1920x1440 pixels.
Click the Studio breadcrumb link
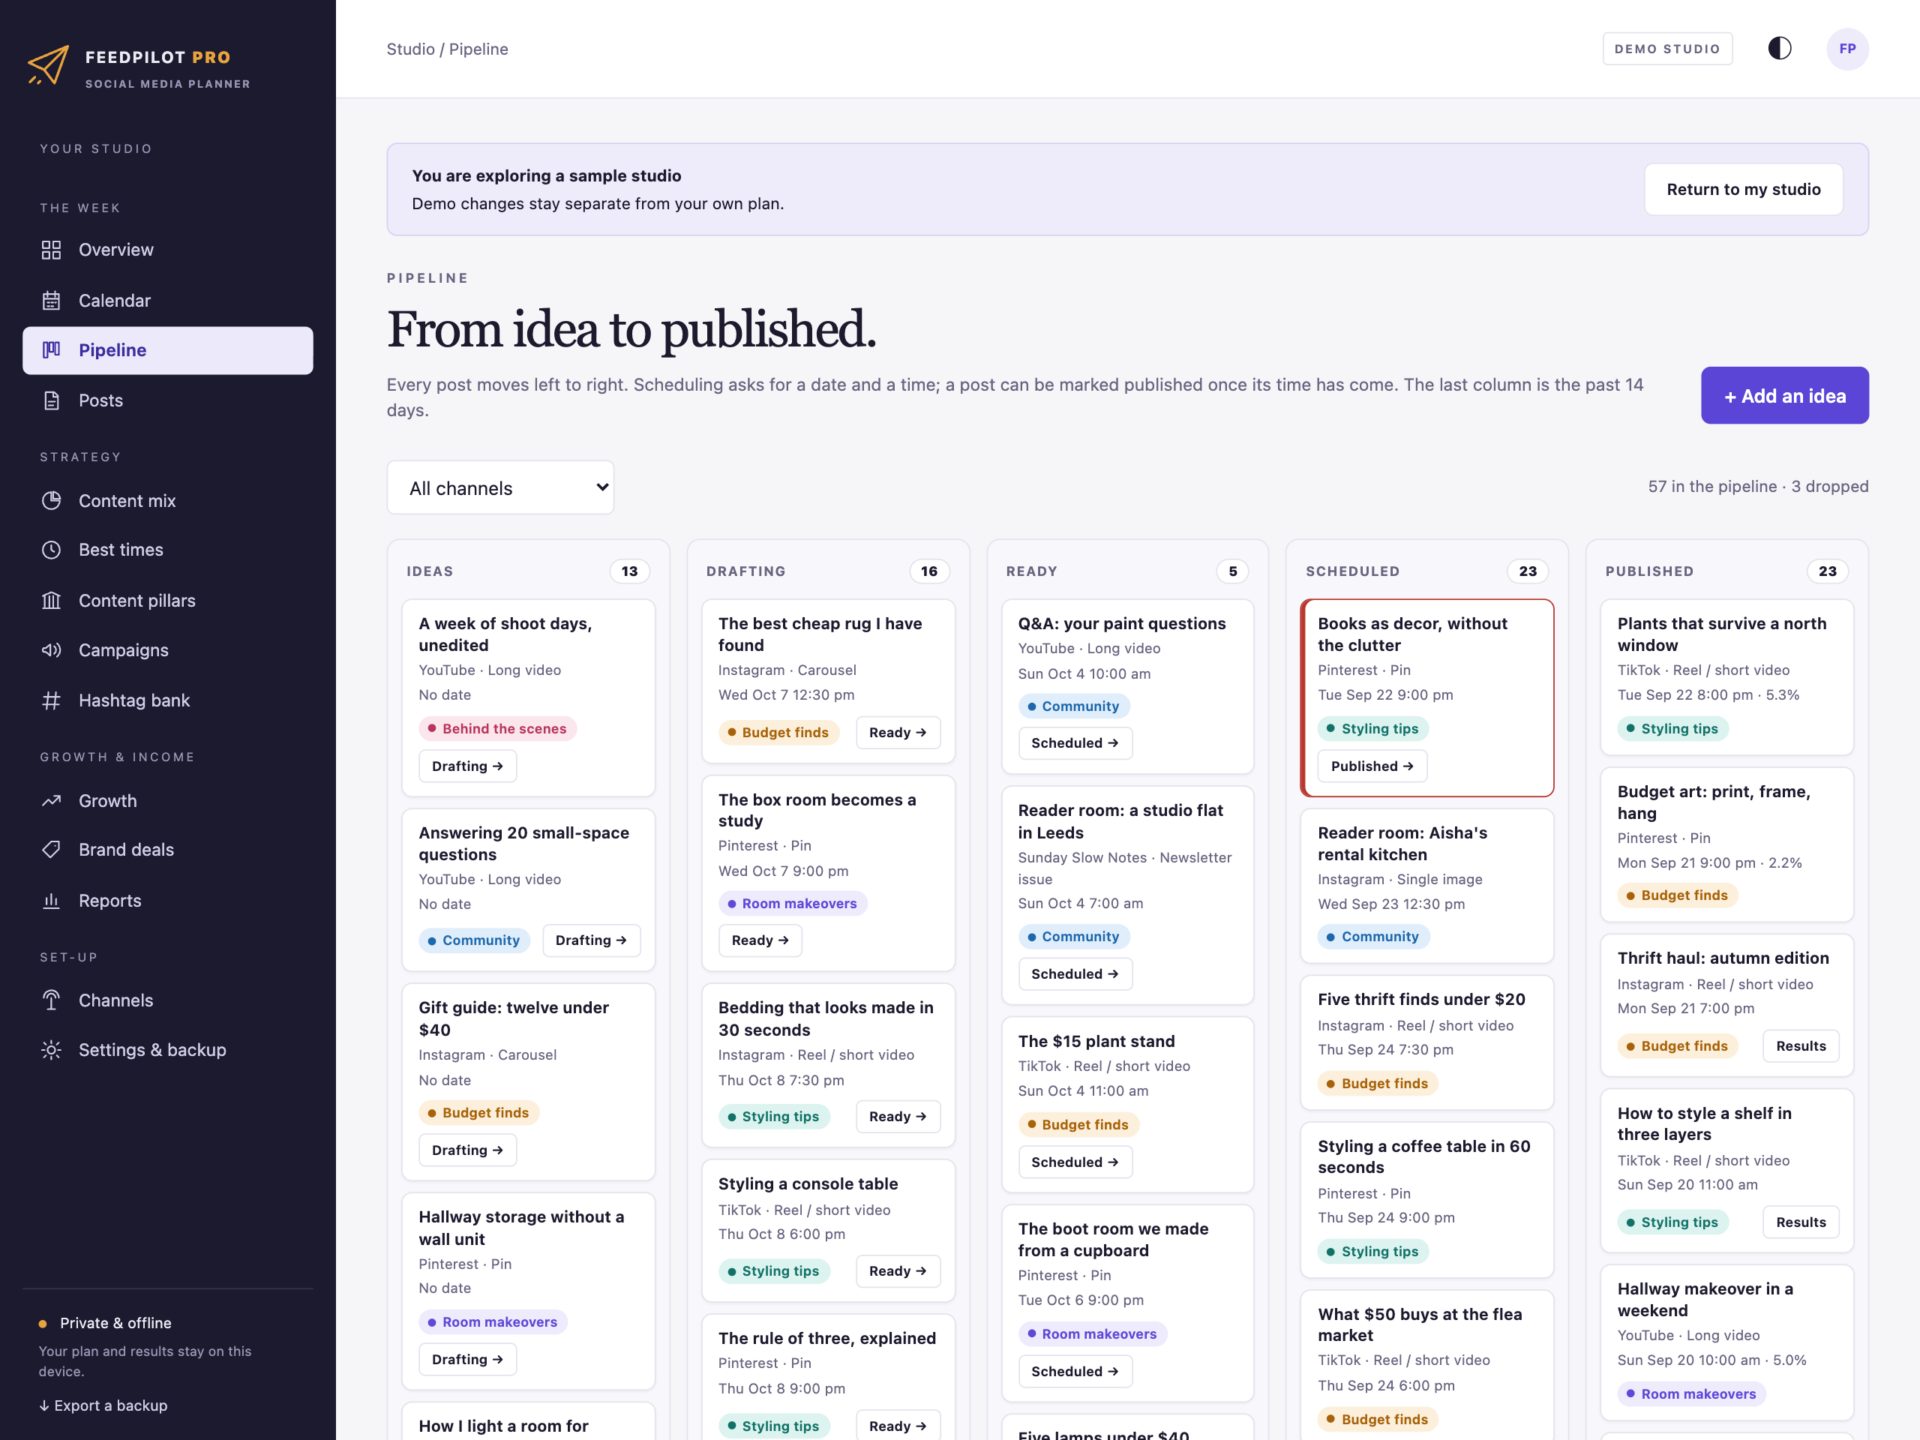coord(410,49)
